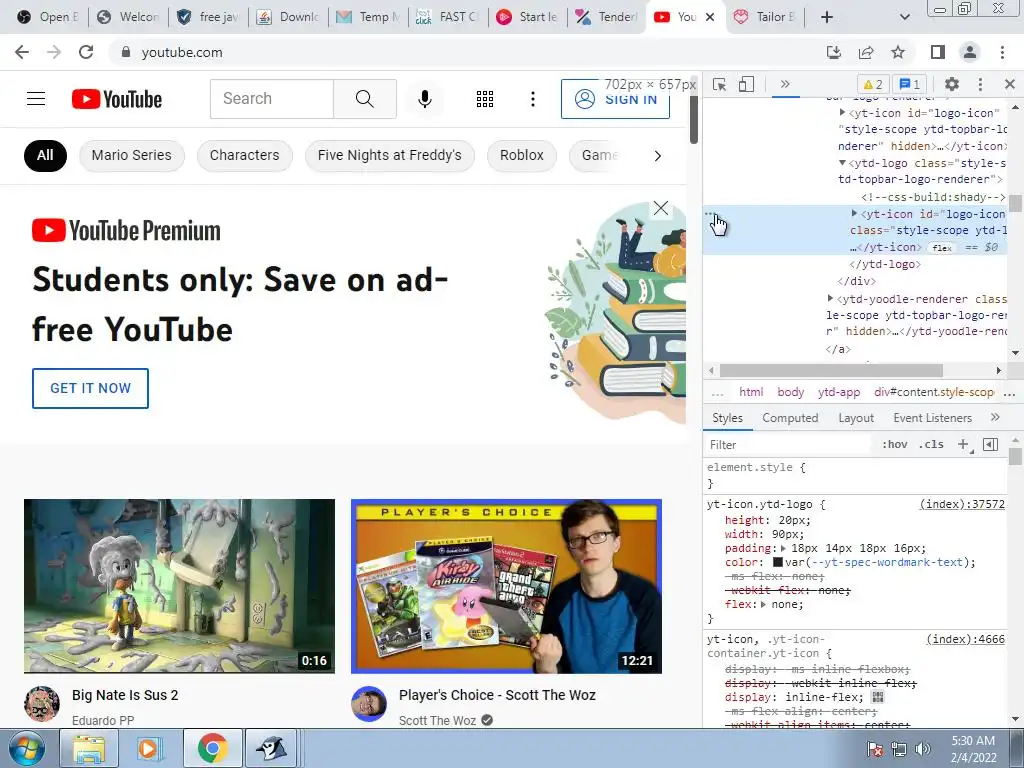Expand the selected yt-icon logo-icon node
The image size is (1024, 768).
pos(854,214)
